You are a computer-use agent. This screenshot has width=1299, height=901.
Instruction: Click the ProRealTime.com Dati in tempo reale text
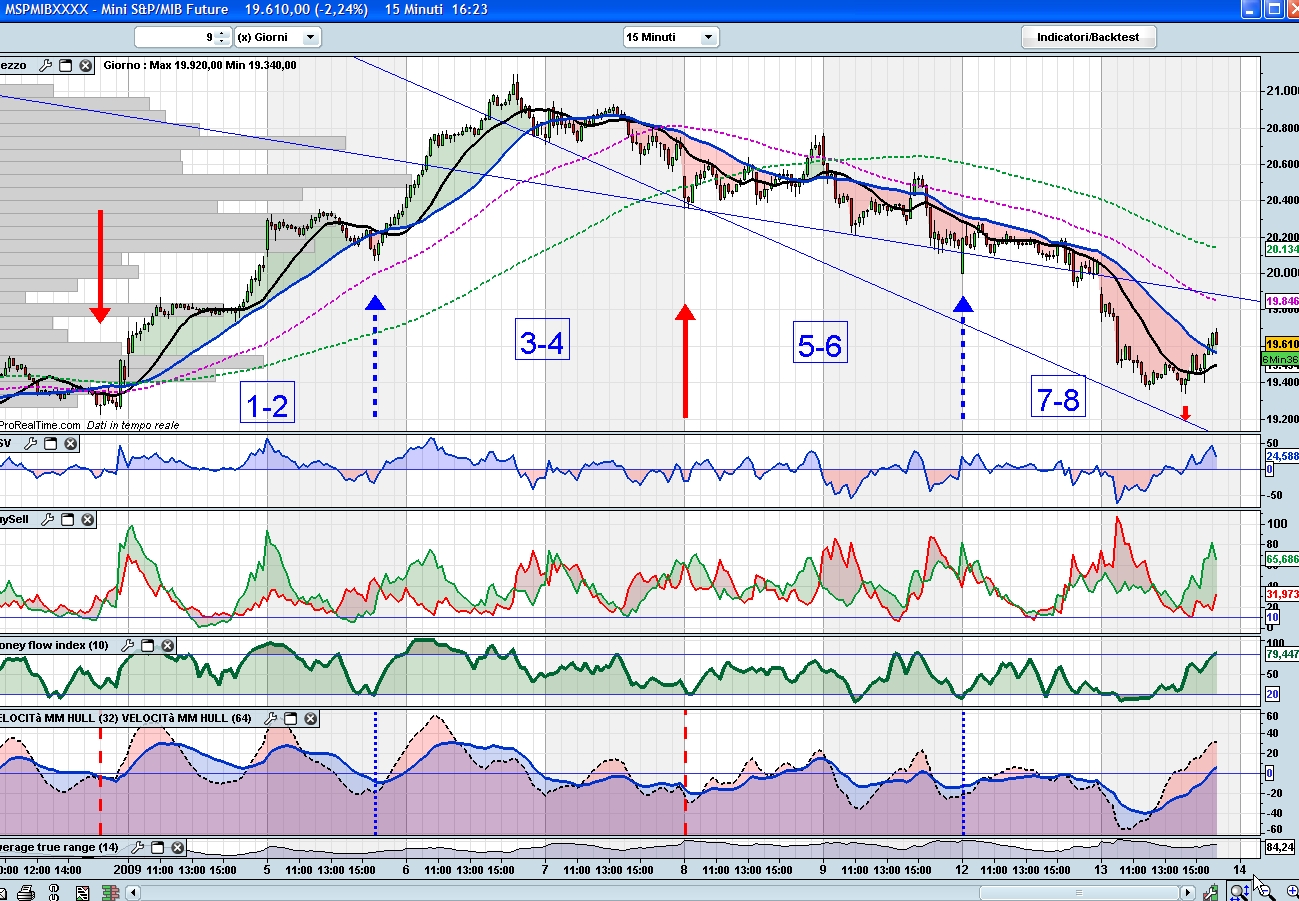(x=88, y=425)
